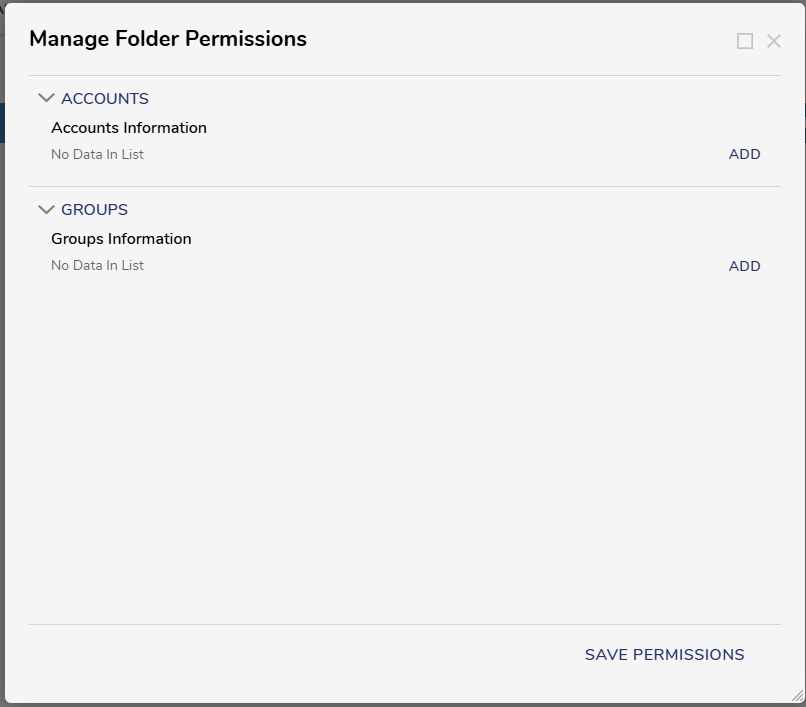Viewport: 806px width, 707px height.
Task: Maximize the Manage Folder Permissions dialog
Action: pyautogui.click(x=745, y=41)
